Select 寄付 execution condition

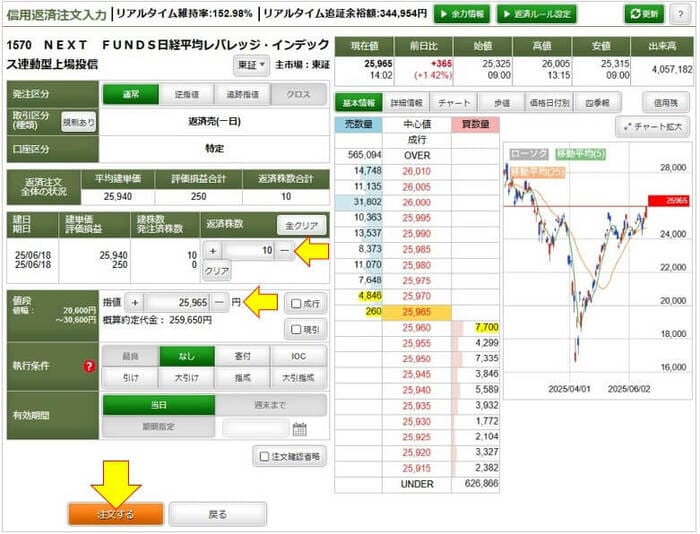[x=242, y=356]
